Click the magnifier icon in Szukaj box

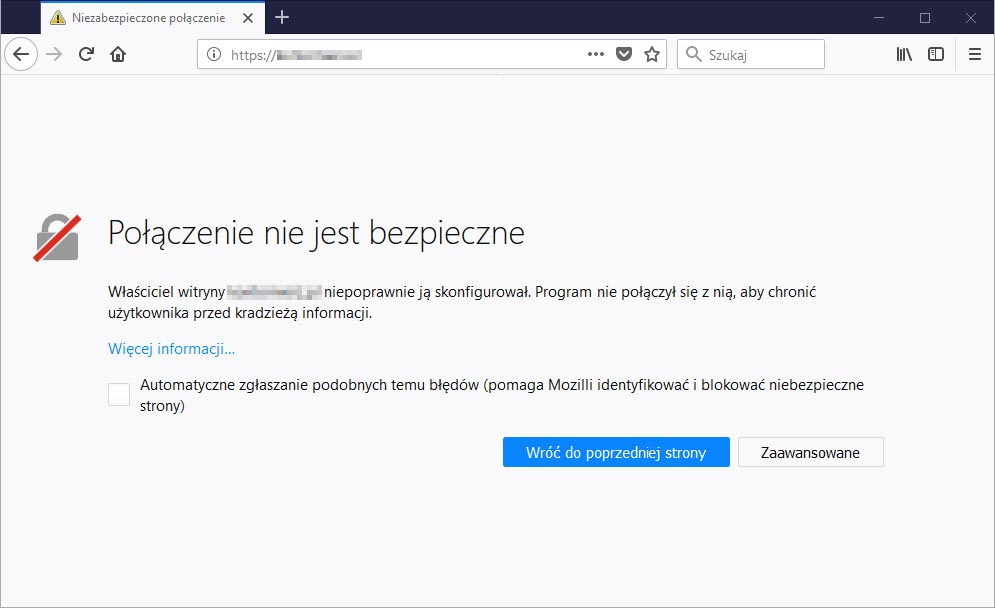694,54
